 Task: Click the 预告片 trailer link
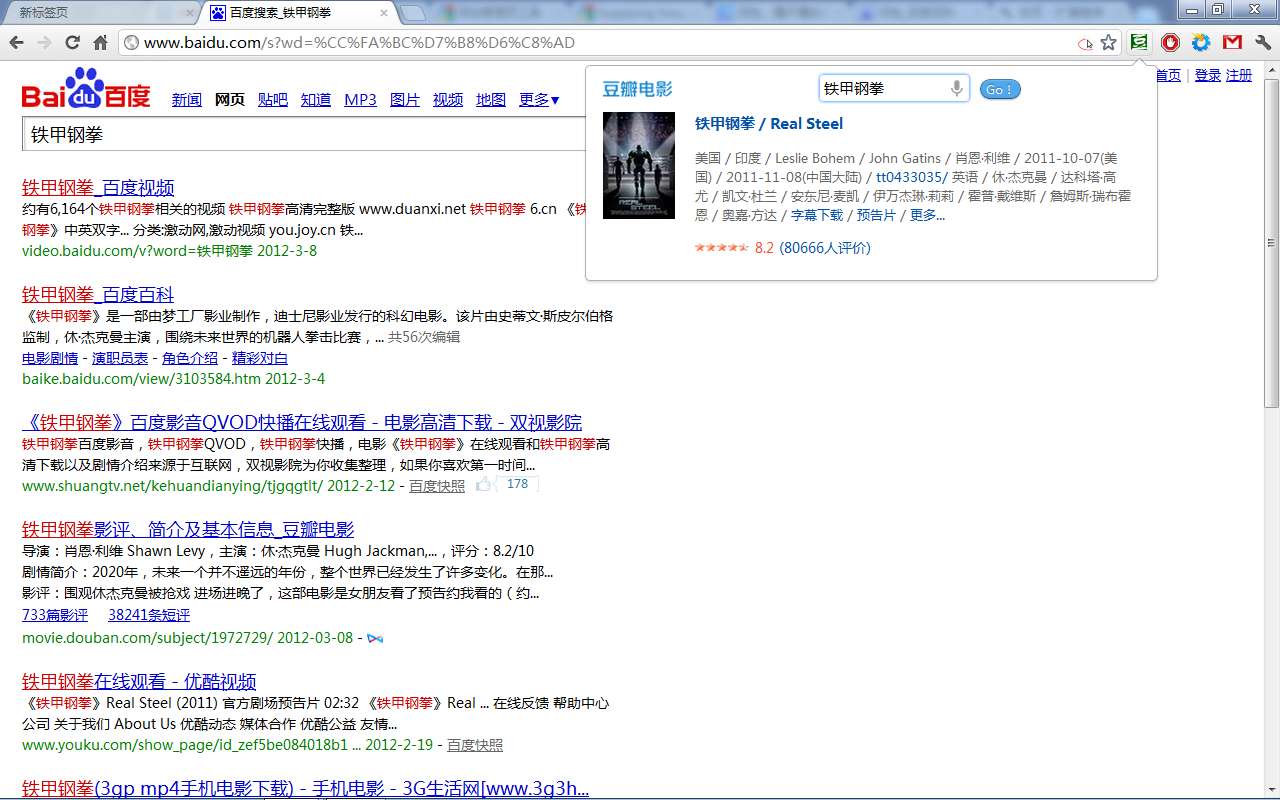click(x=876, y=215)
